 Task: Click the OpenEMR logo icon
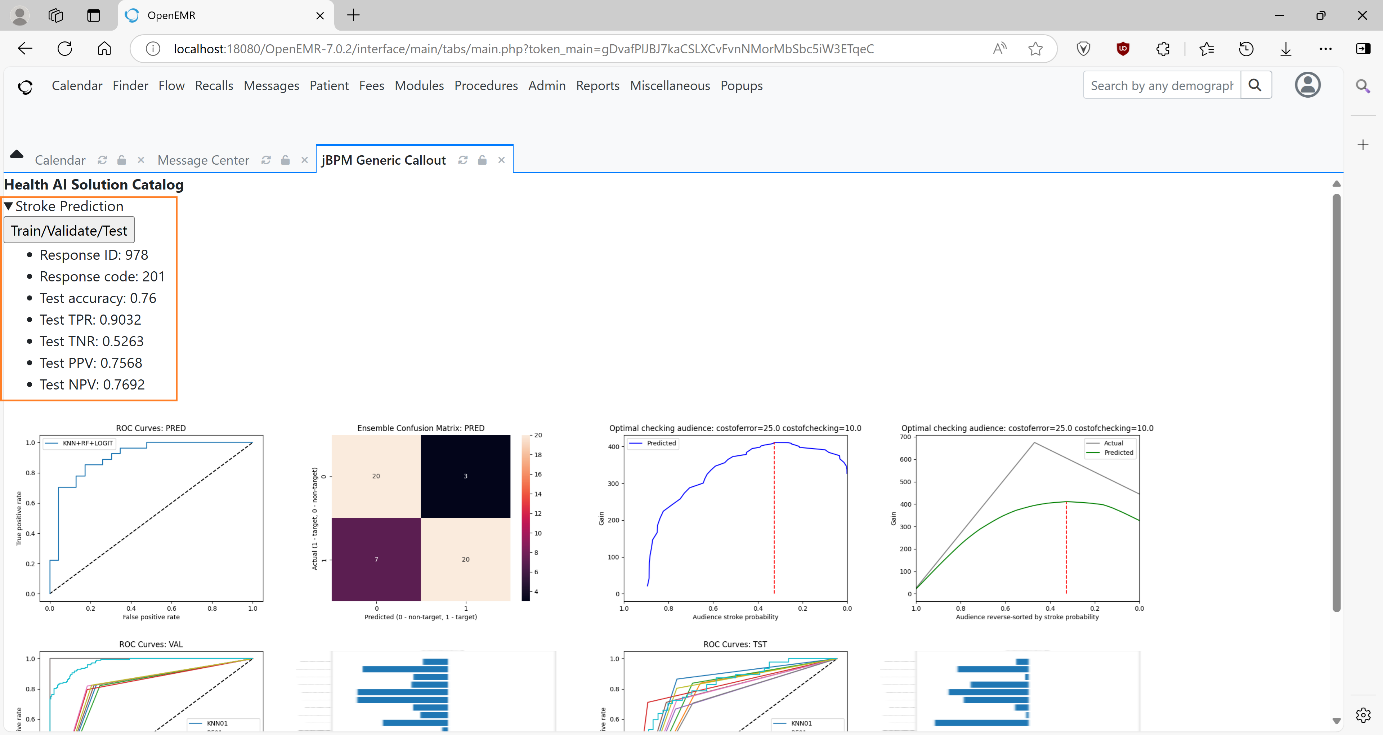coord(24,87)
